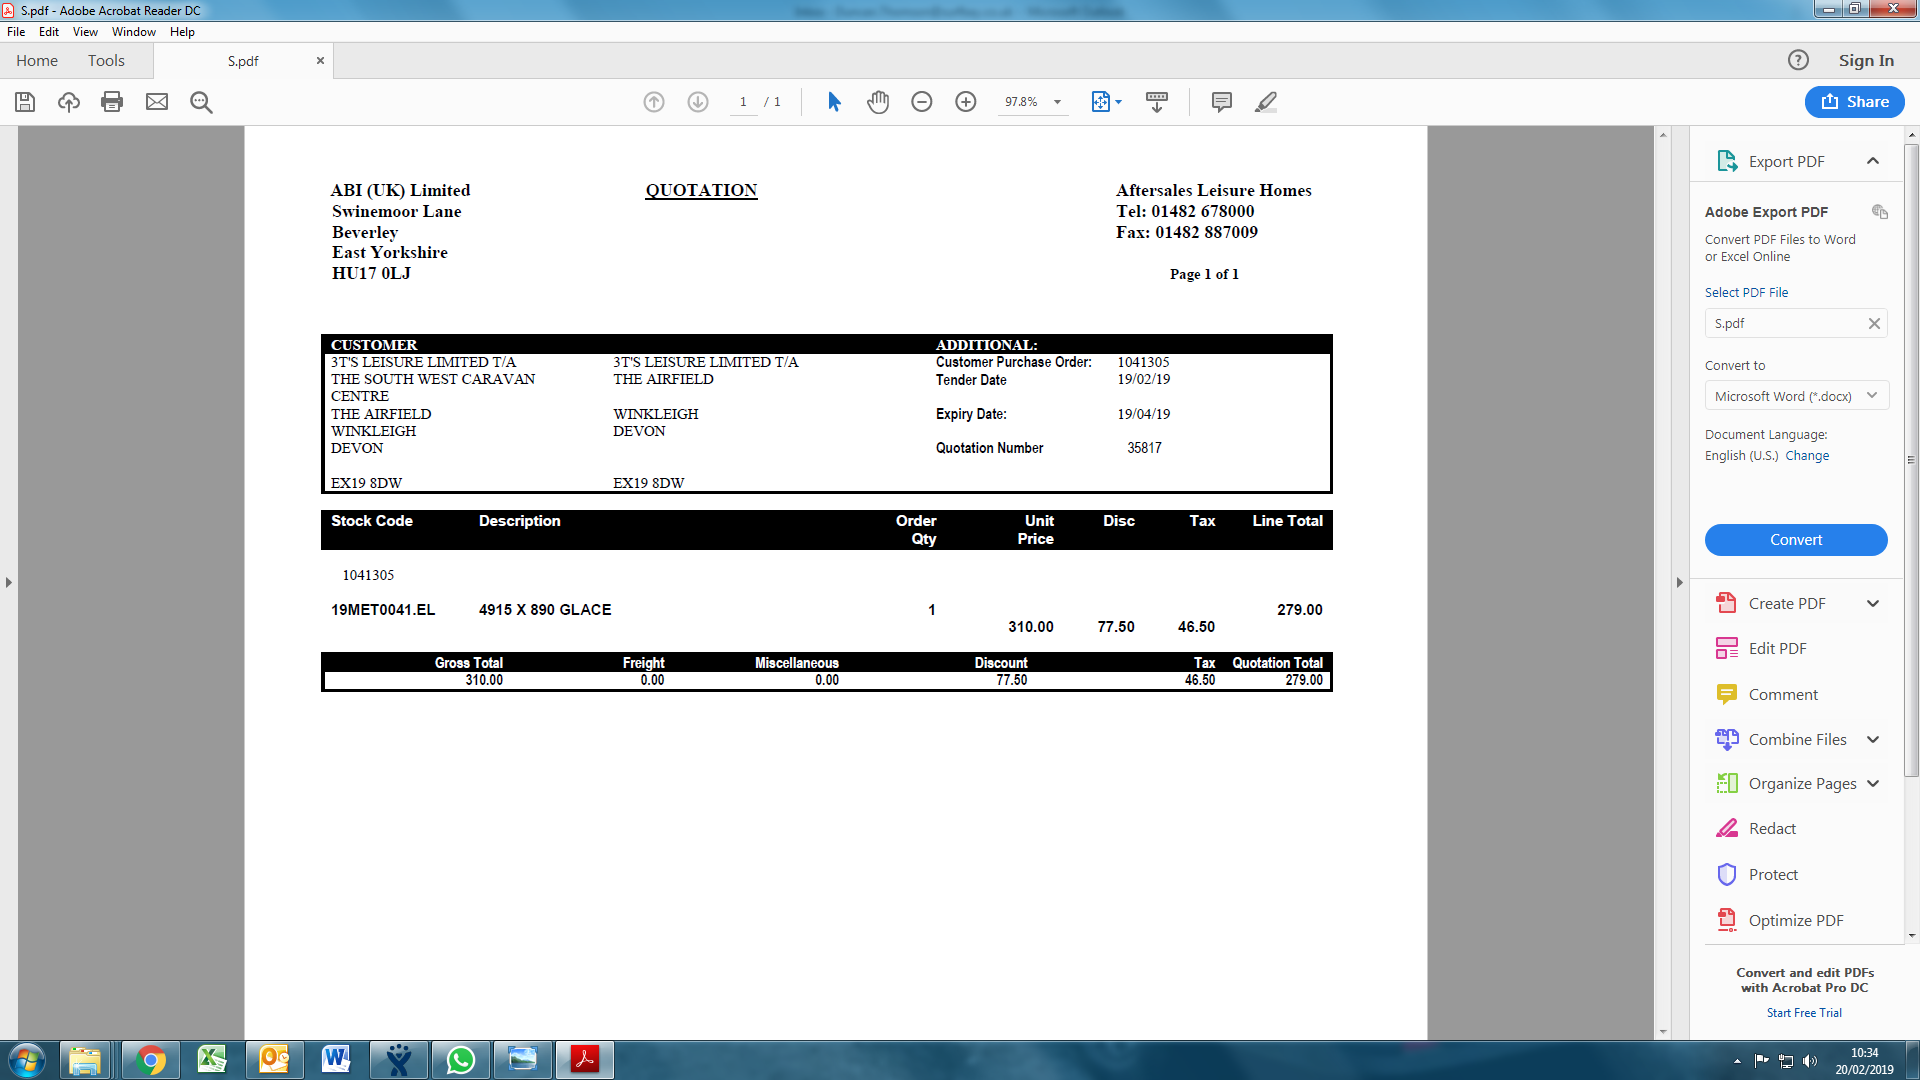
Task: Select the Highlight text pen icon
Action: [x=1266, y=102]
